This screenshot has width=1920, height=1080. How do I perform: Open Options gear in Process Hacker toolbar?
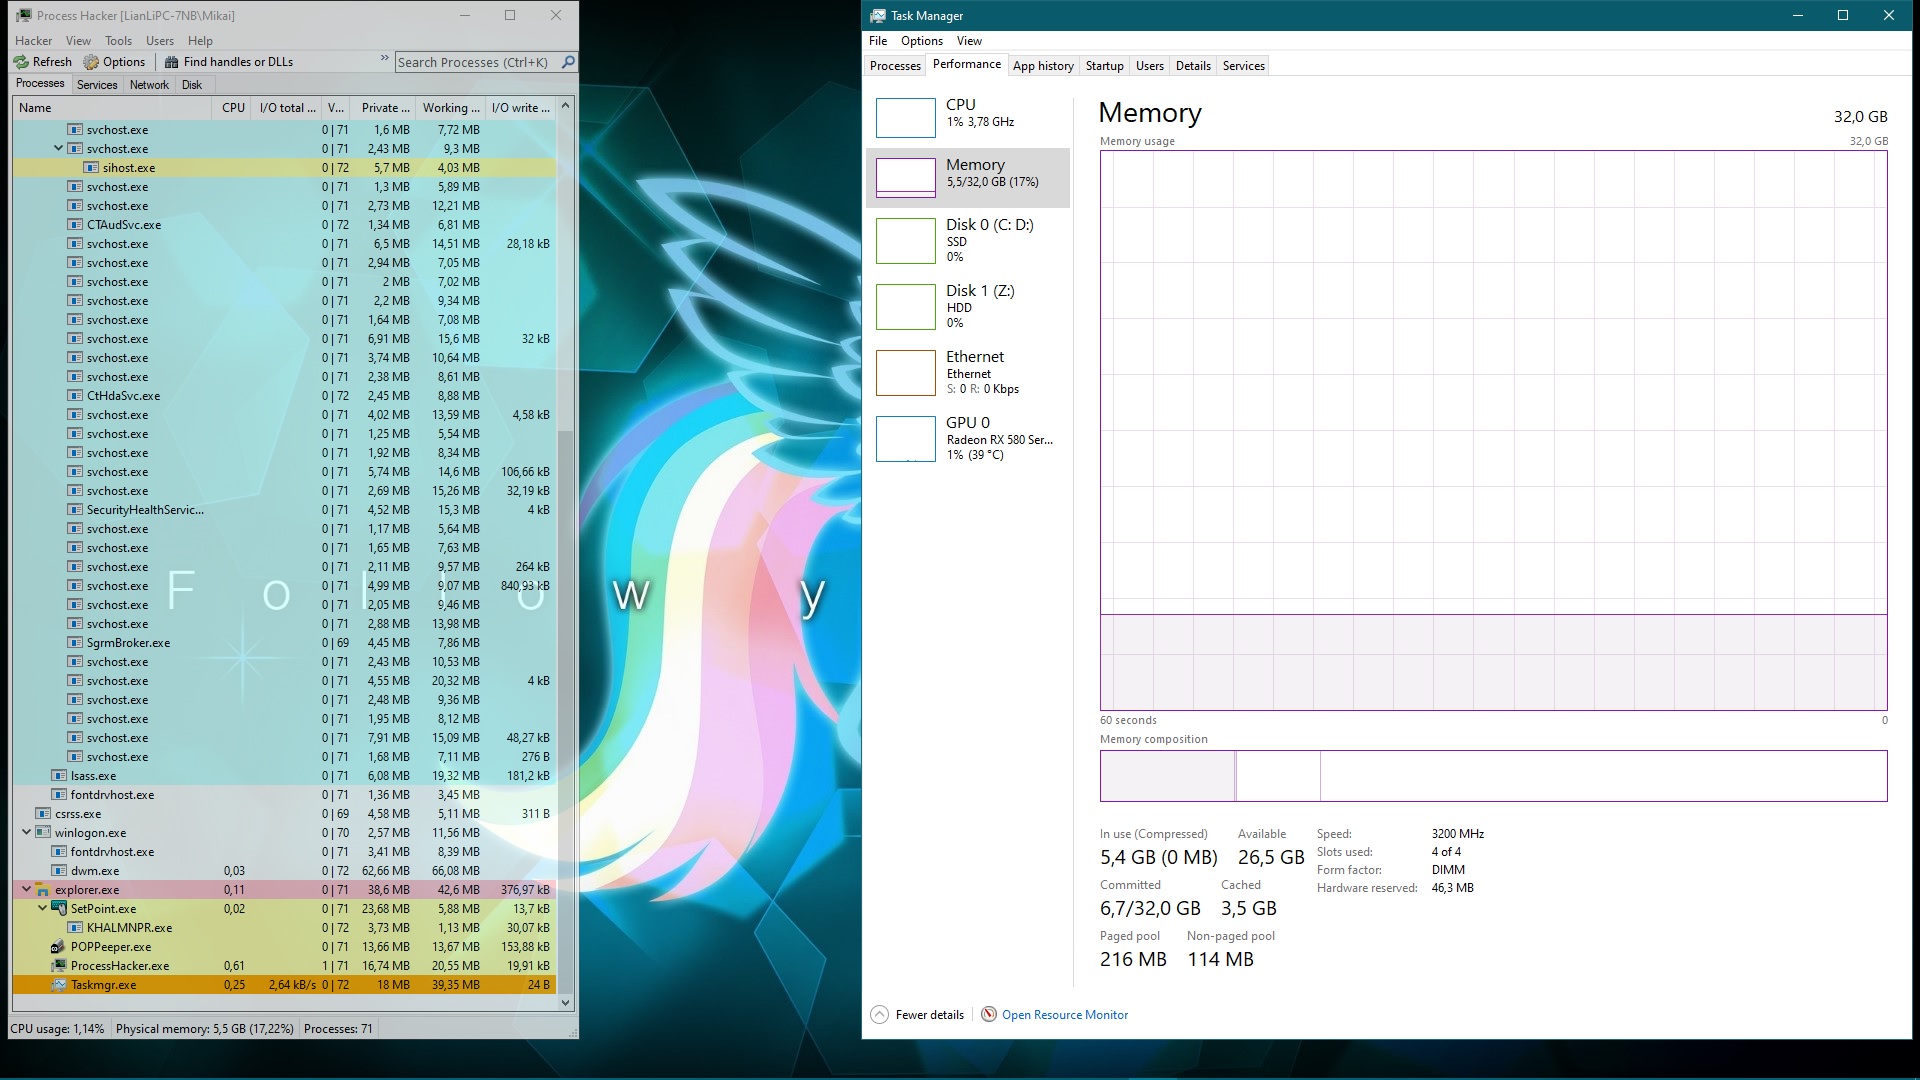click(x=91, y=62)
